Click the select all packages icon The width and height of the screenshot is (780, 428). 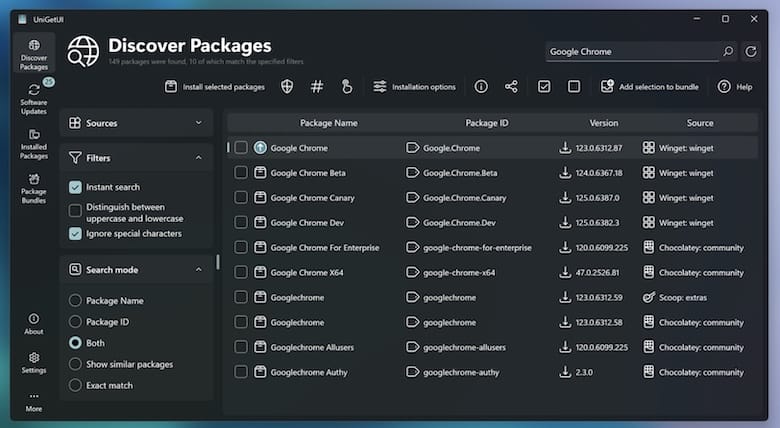pos(544,87)
